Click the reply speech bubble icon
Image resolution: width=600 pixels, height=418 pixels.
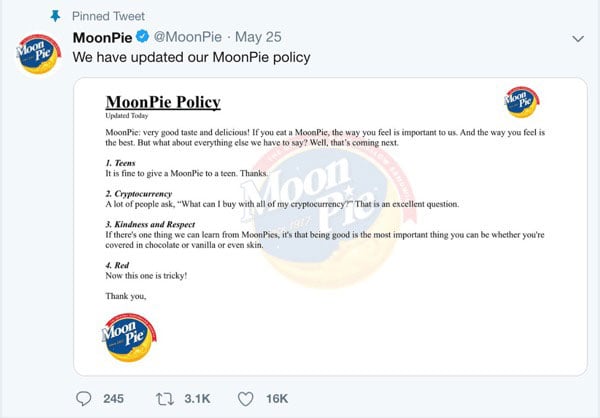(84, 398)
